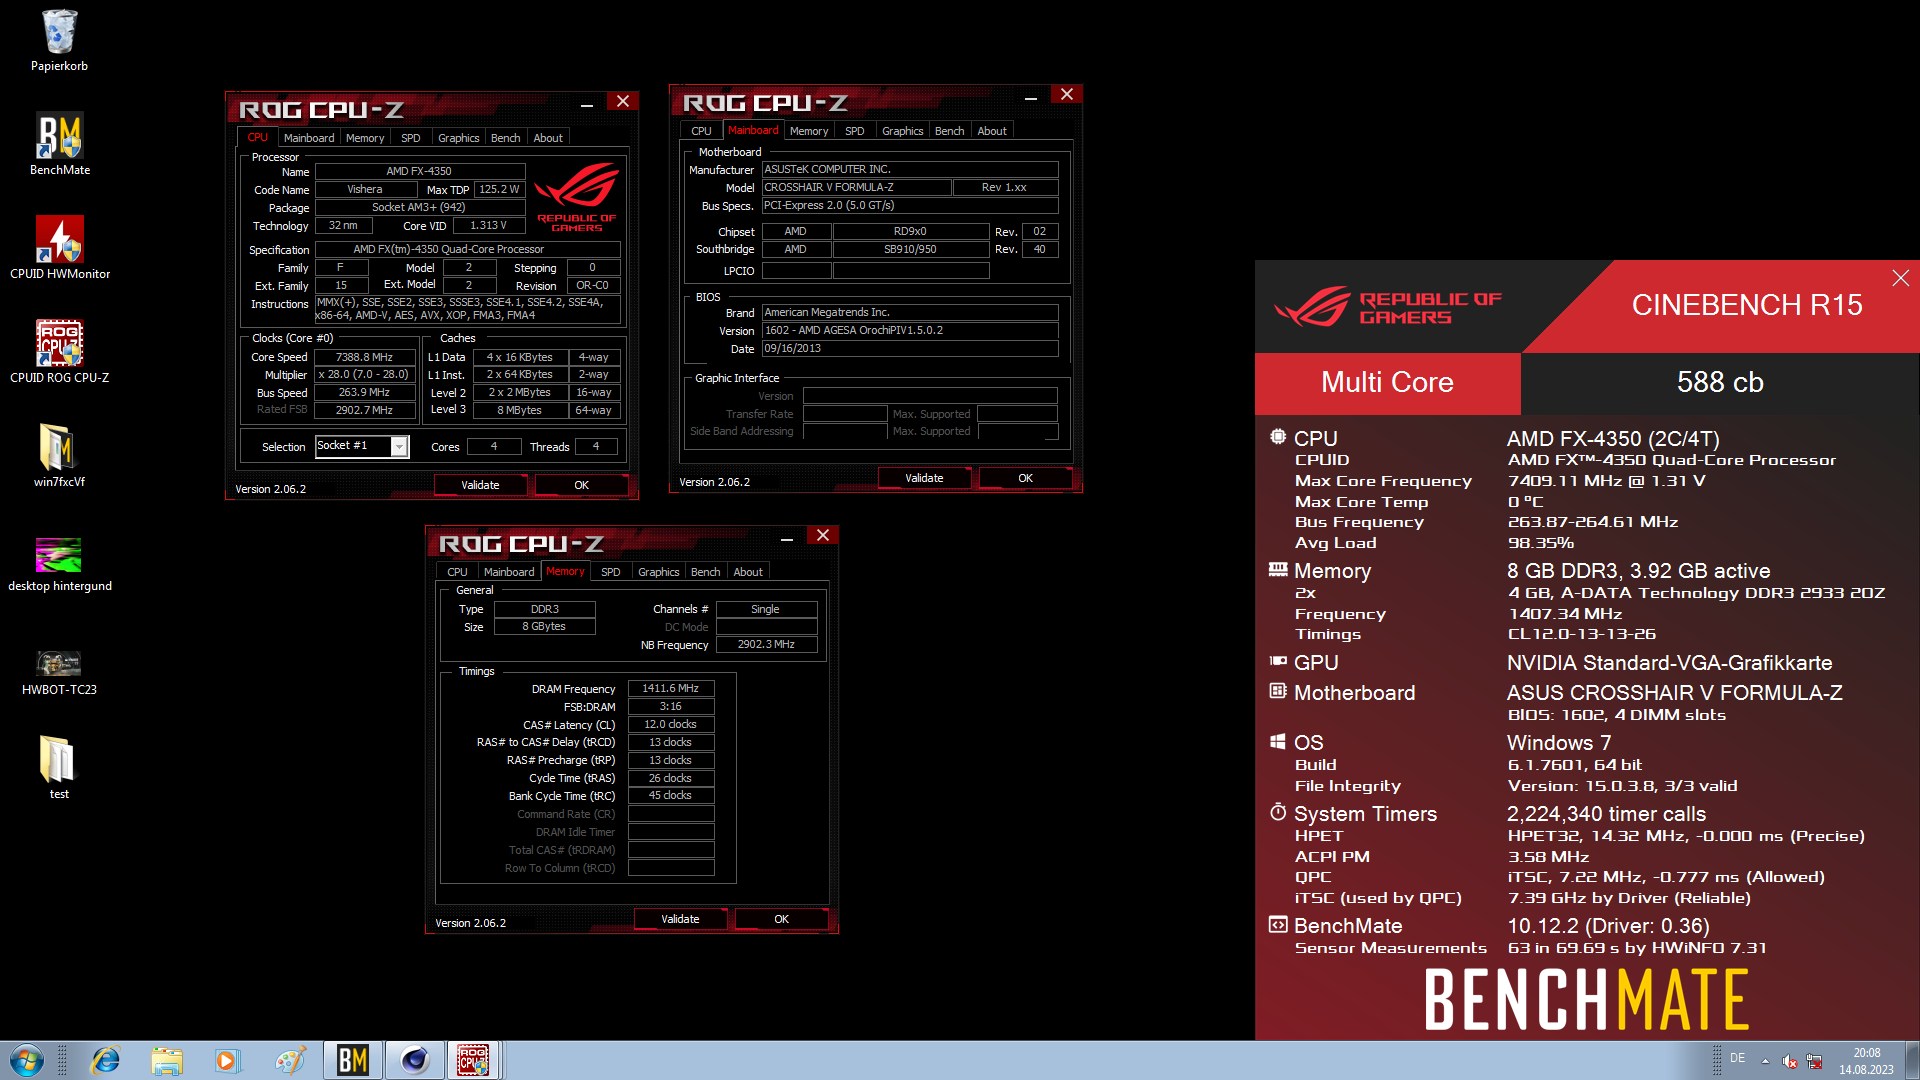Switch to Mainboard tab in the CPU window

[308, 138]
